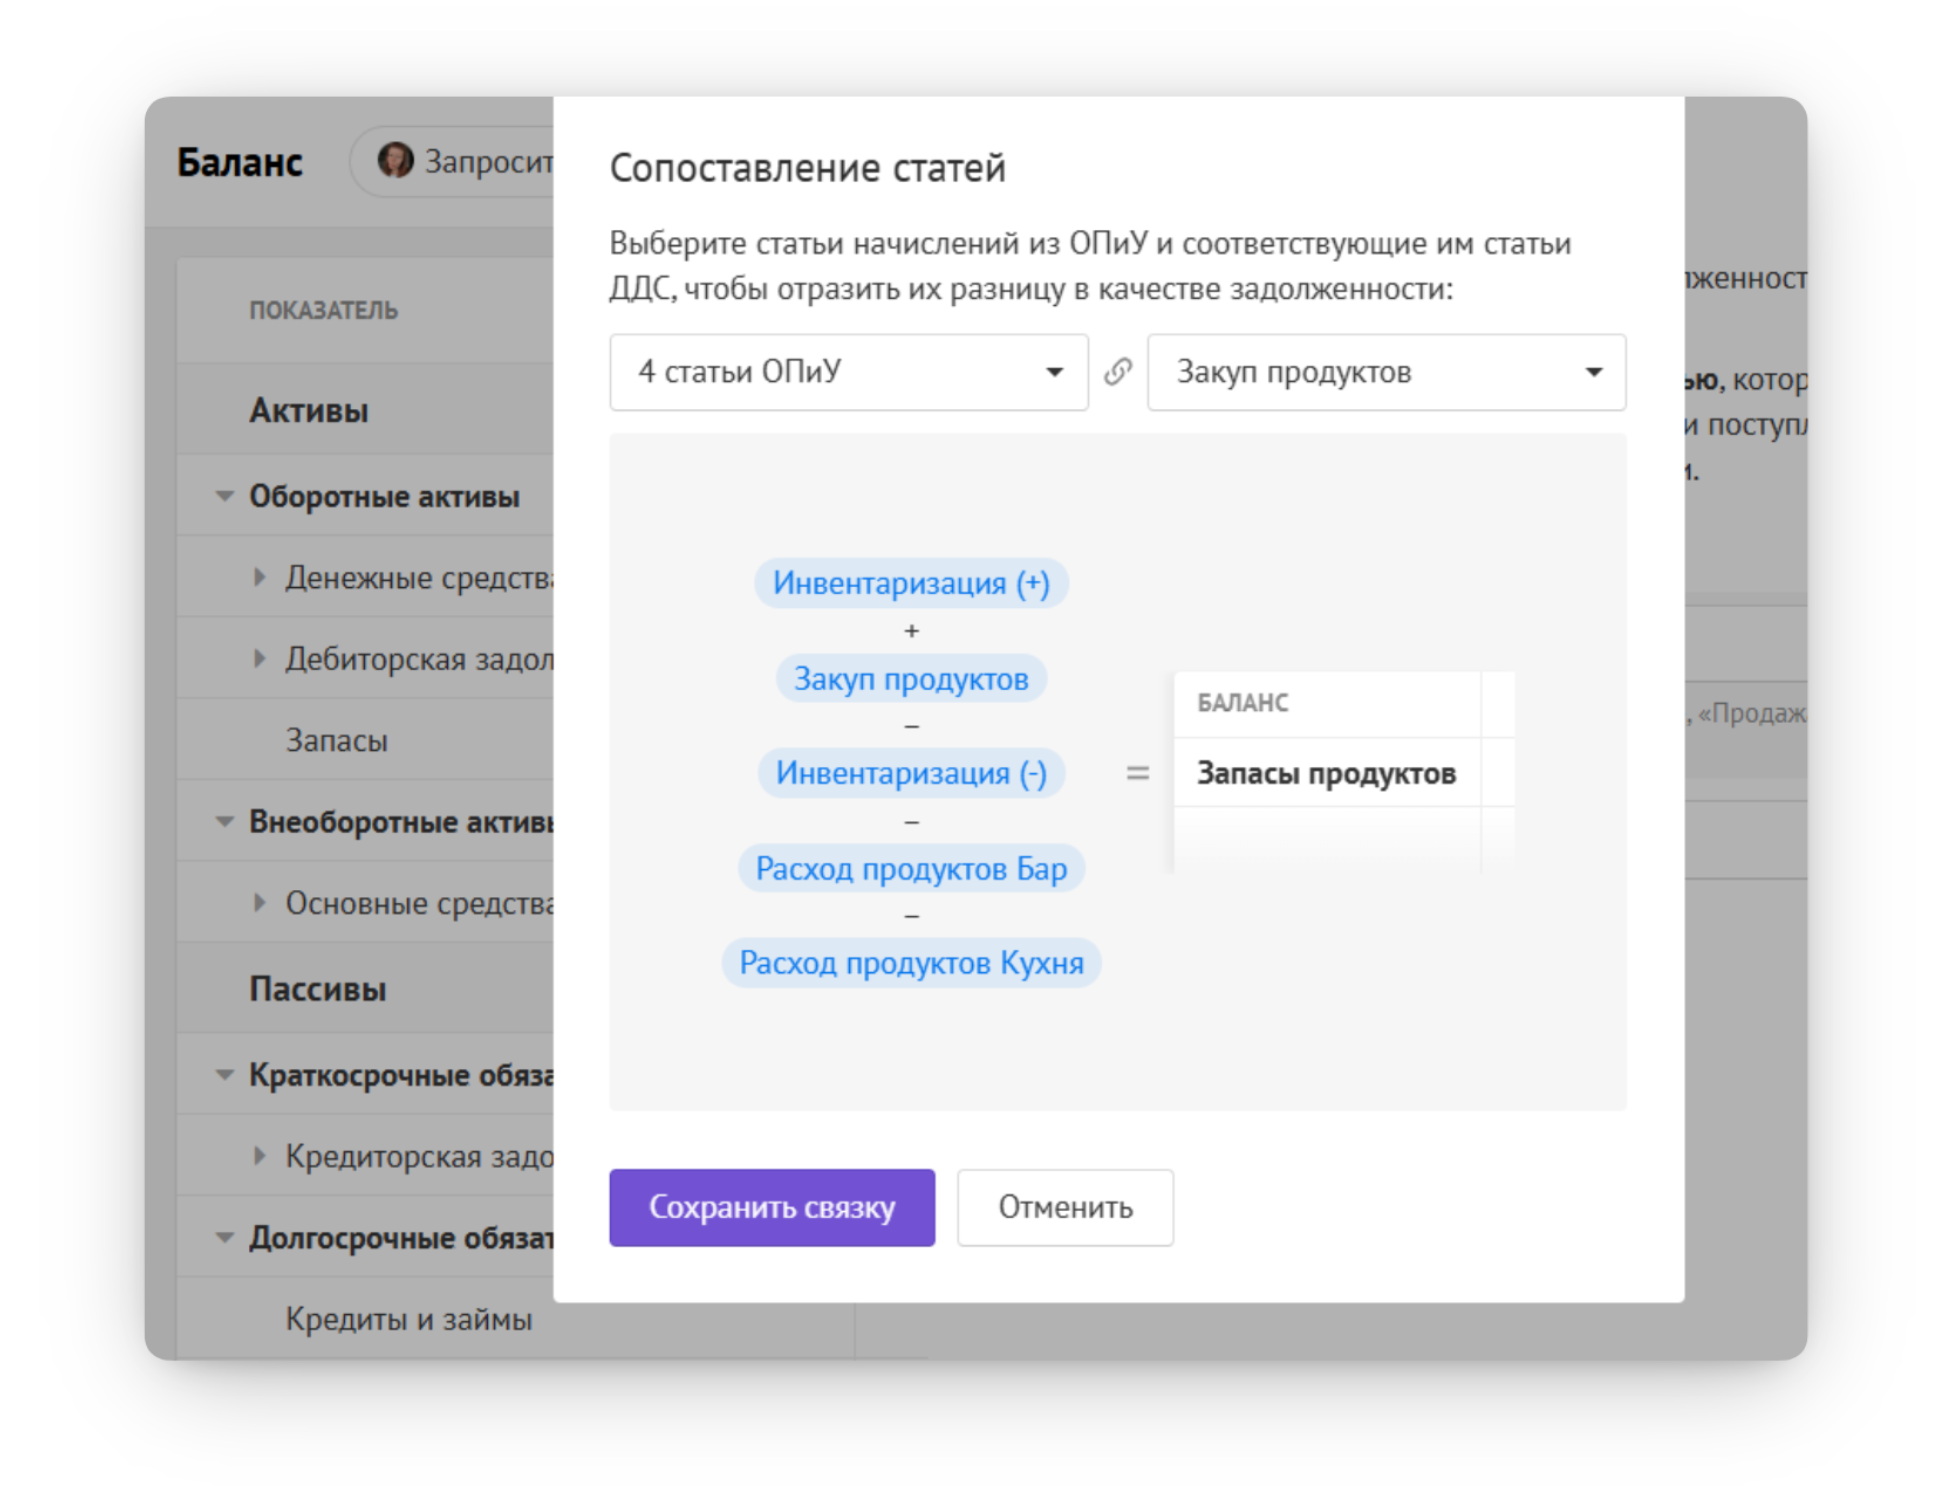The image size is (1940, 1486).
Task: Collapse the 'Внеоборотные активы' section arrow
Action: click(225, 822)
